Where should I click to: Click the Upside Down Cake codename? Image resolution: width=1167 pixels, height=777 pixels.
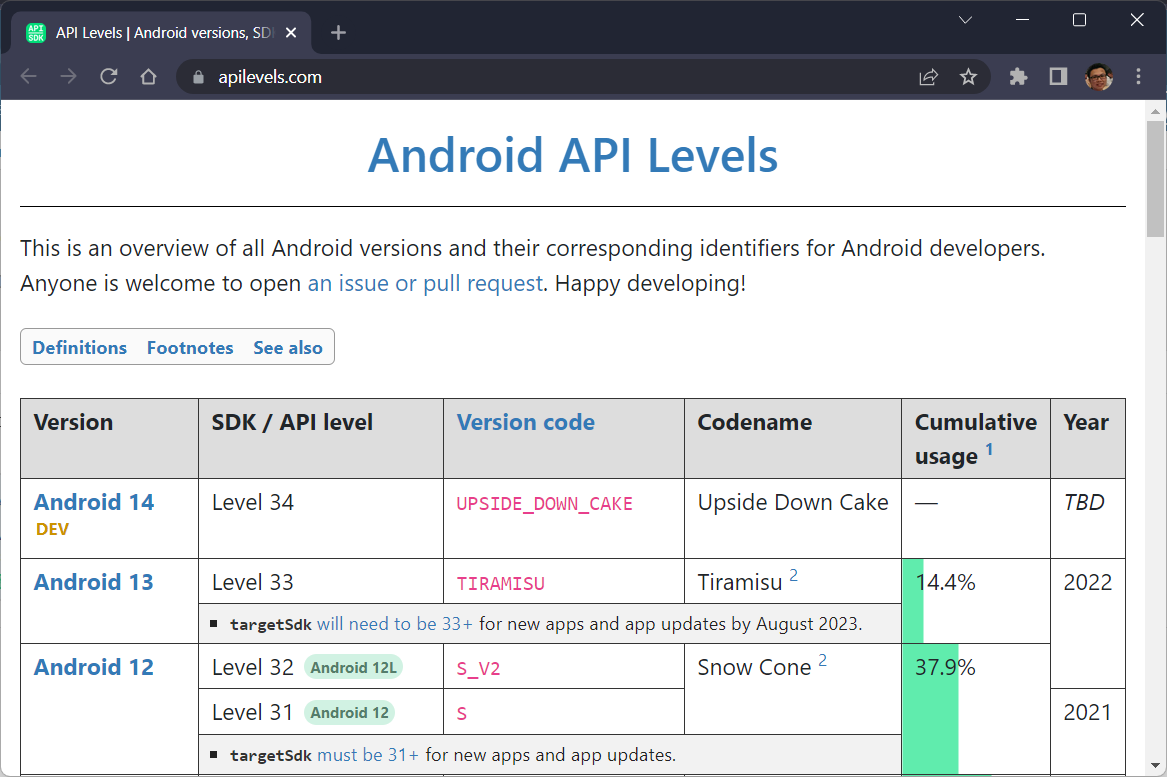coord(793,502)
